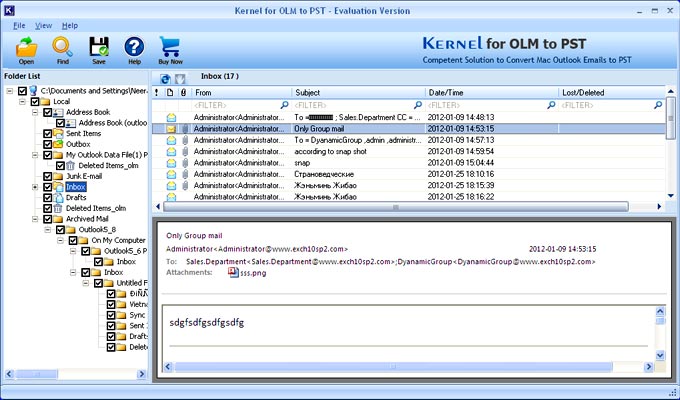This screenshot has height=400, width=680.
Task: Select the On My Computer folder
Action: pyautogui.click(x=118, y=240)
